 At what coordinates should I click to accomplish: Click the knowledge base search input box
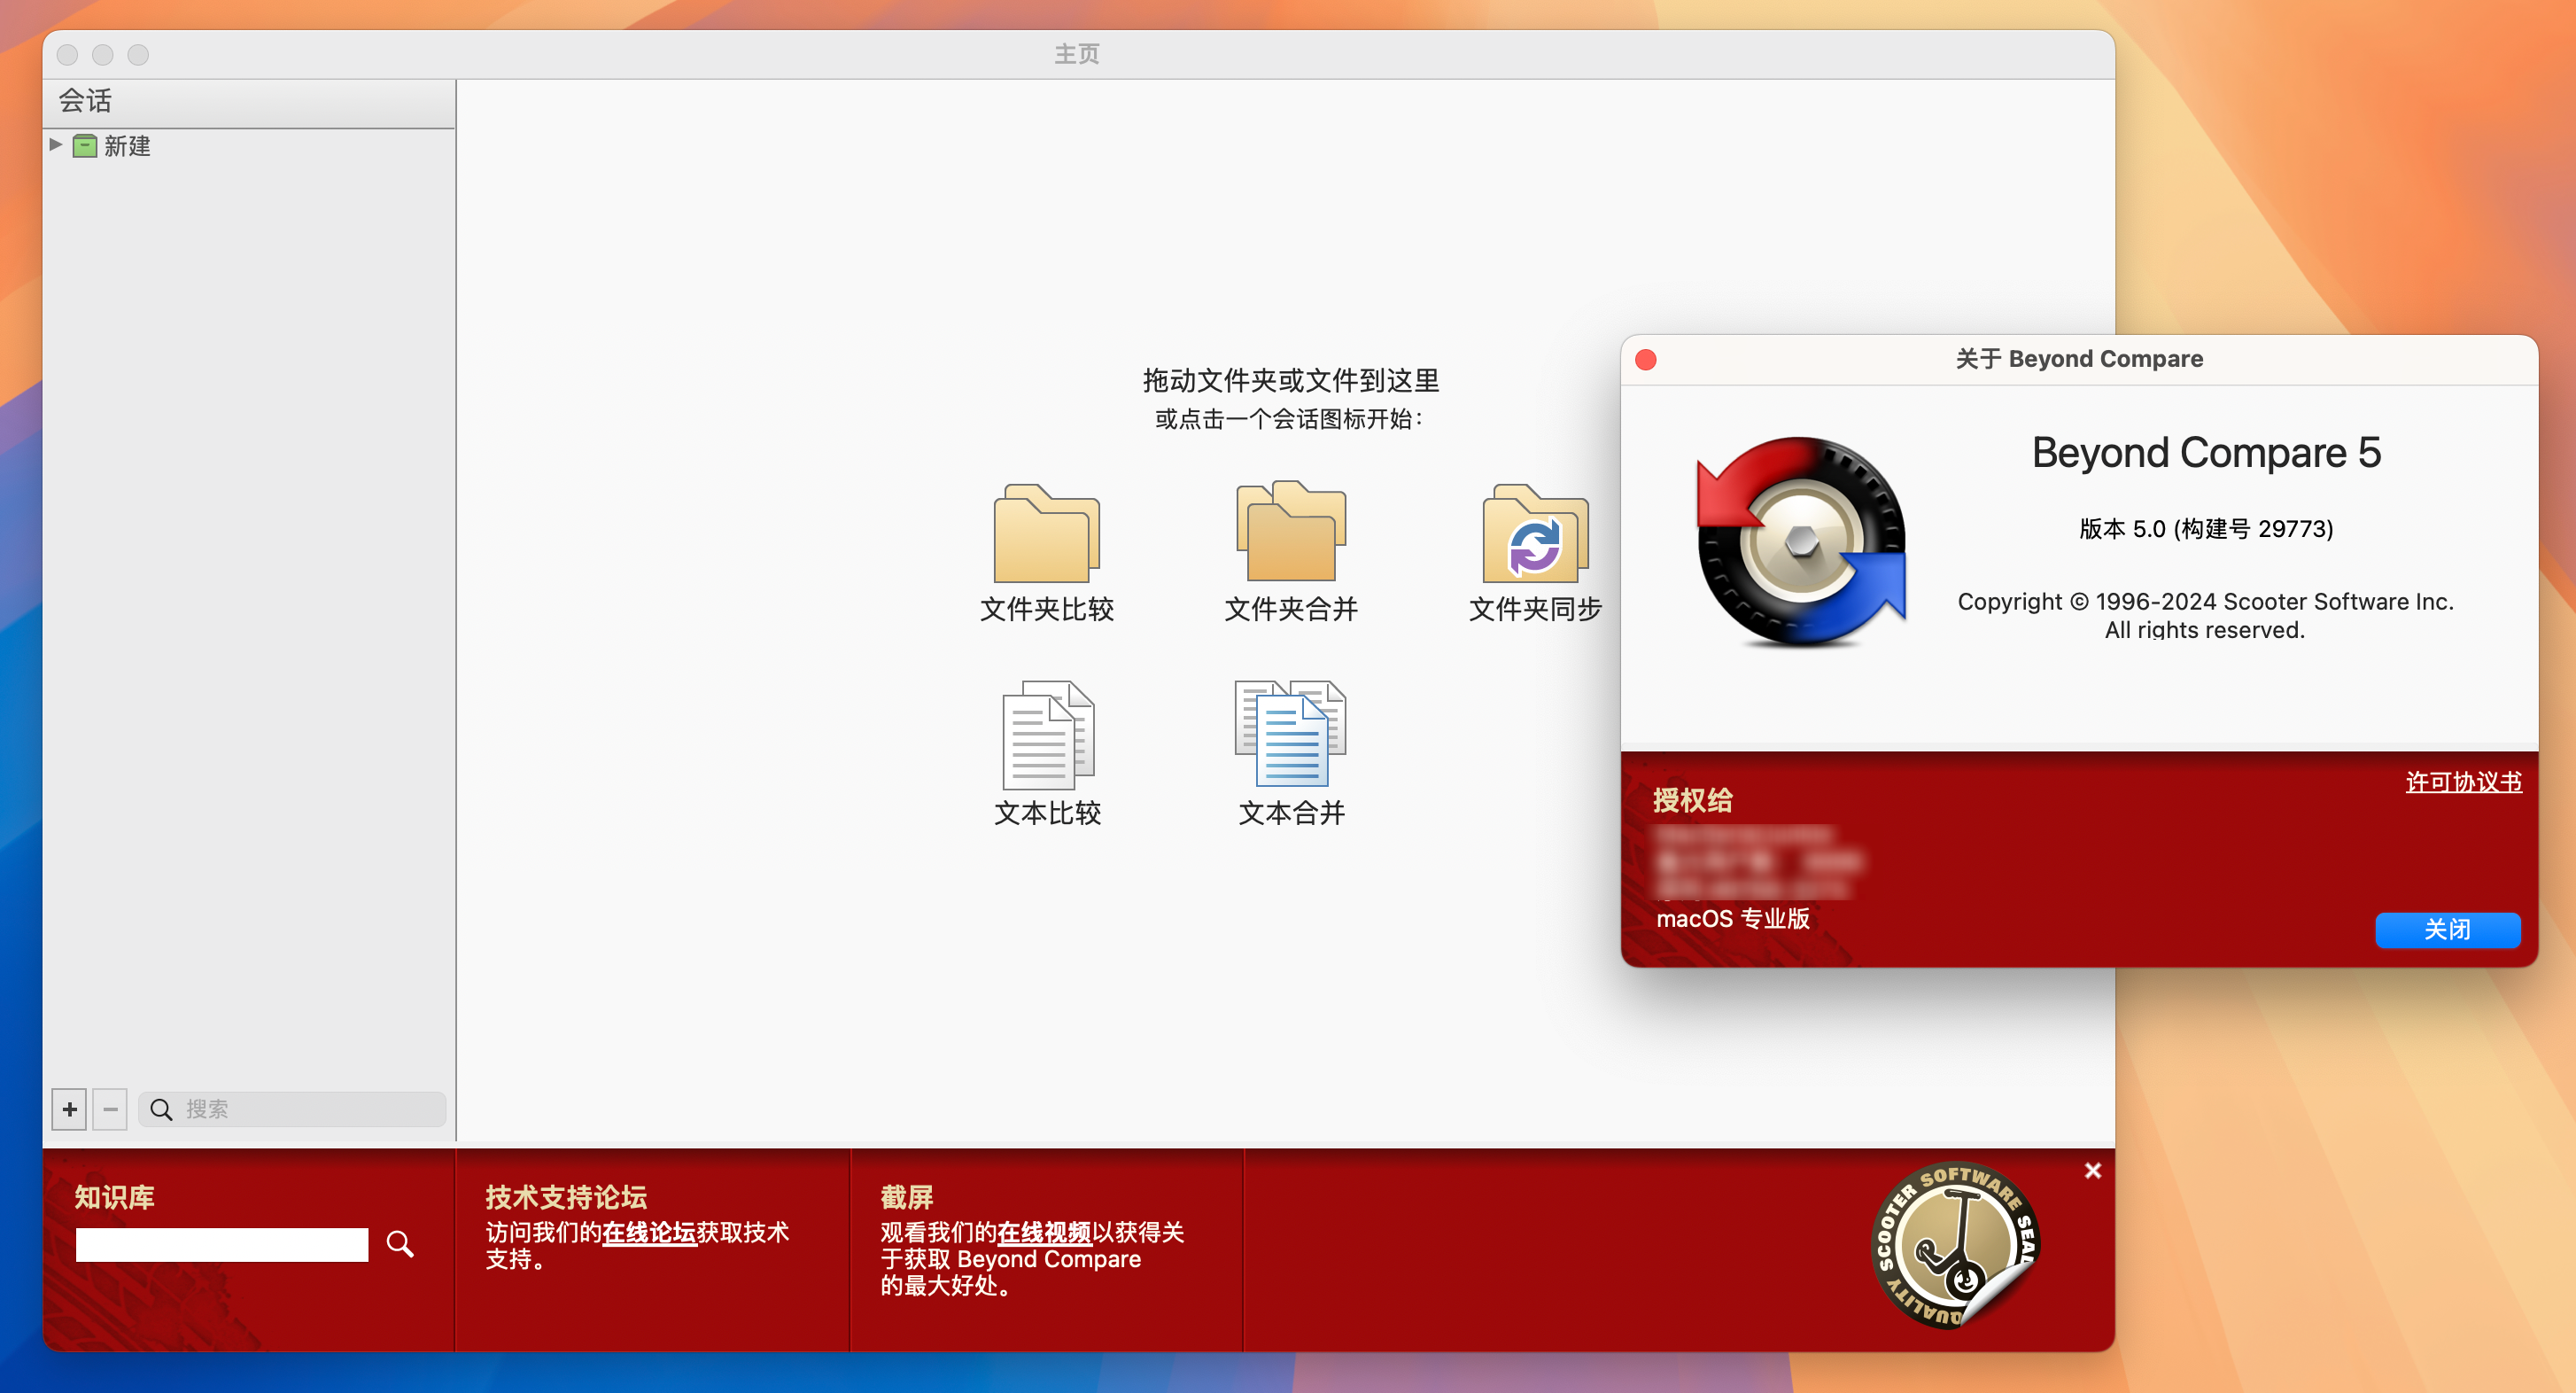222,1244
